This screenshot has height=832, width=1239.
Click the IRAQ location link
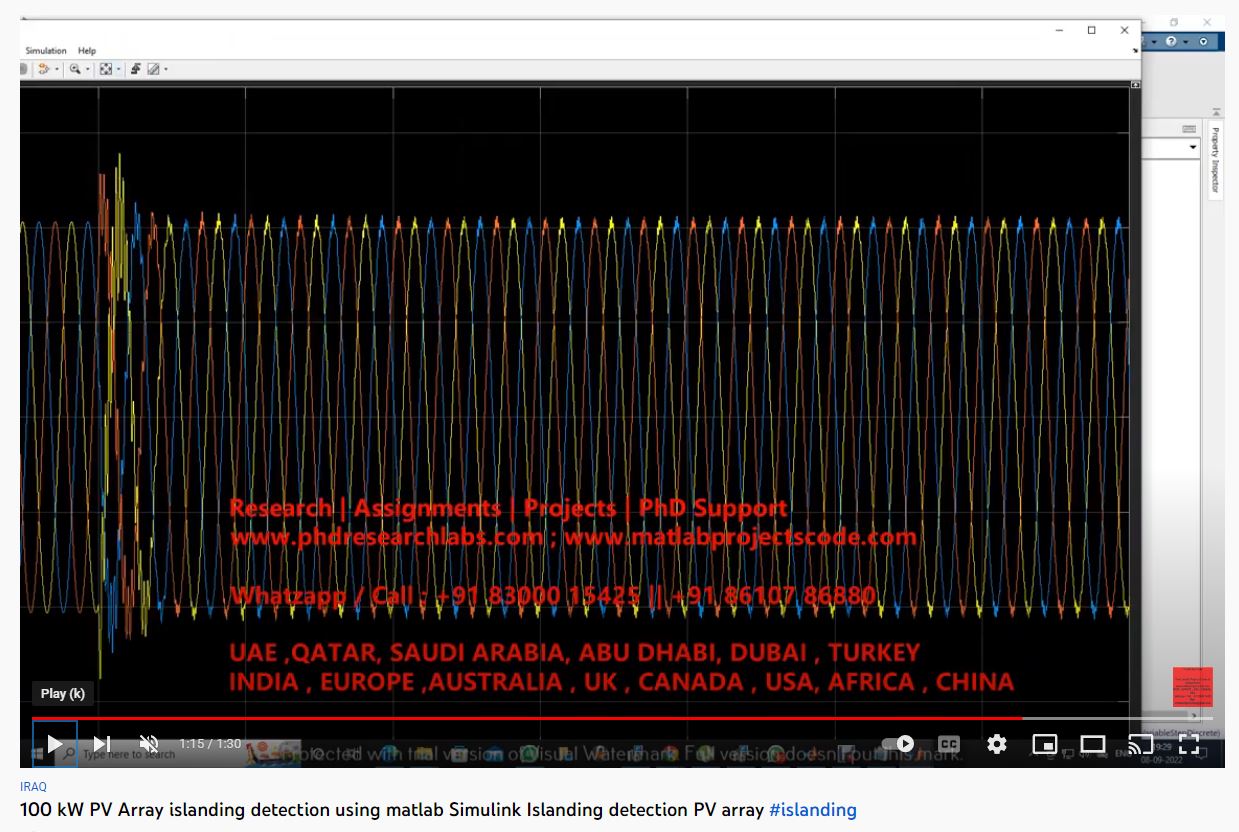33,787
